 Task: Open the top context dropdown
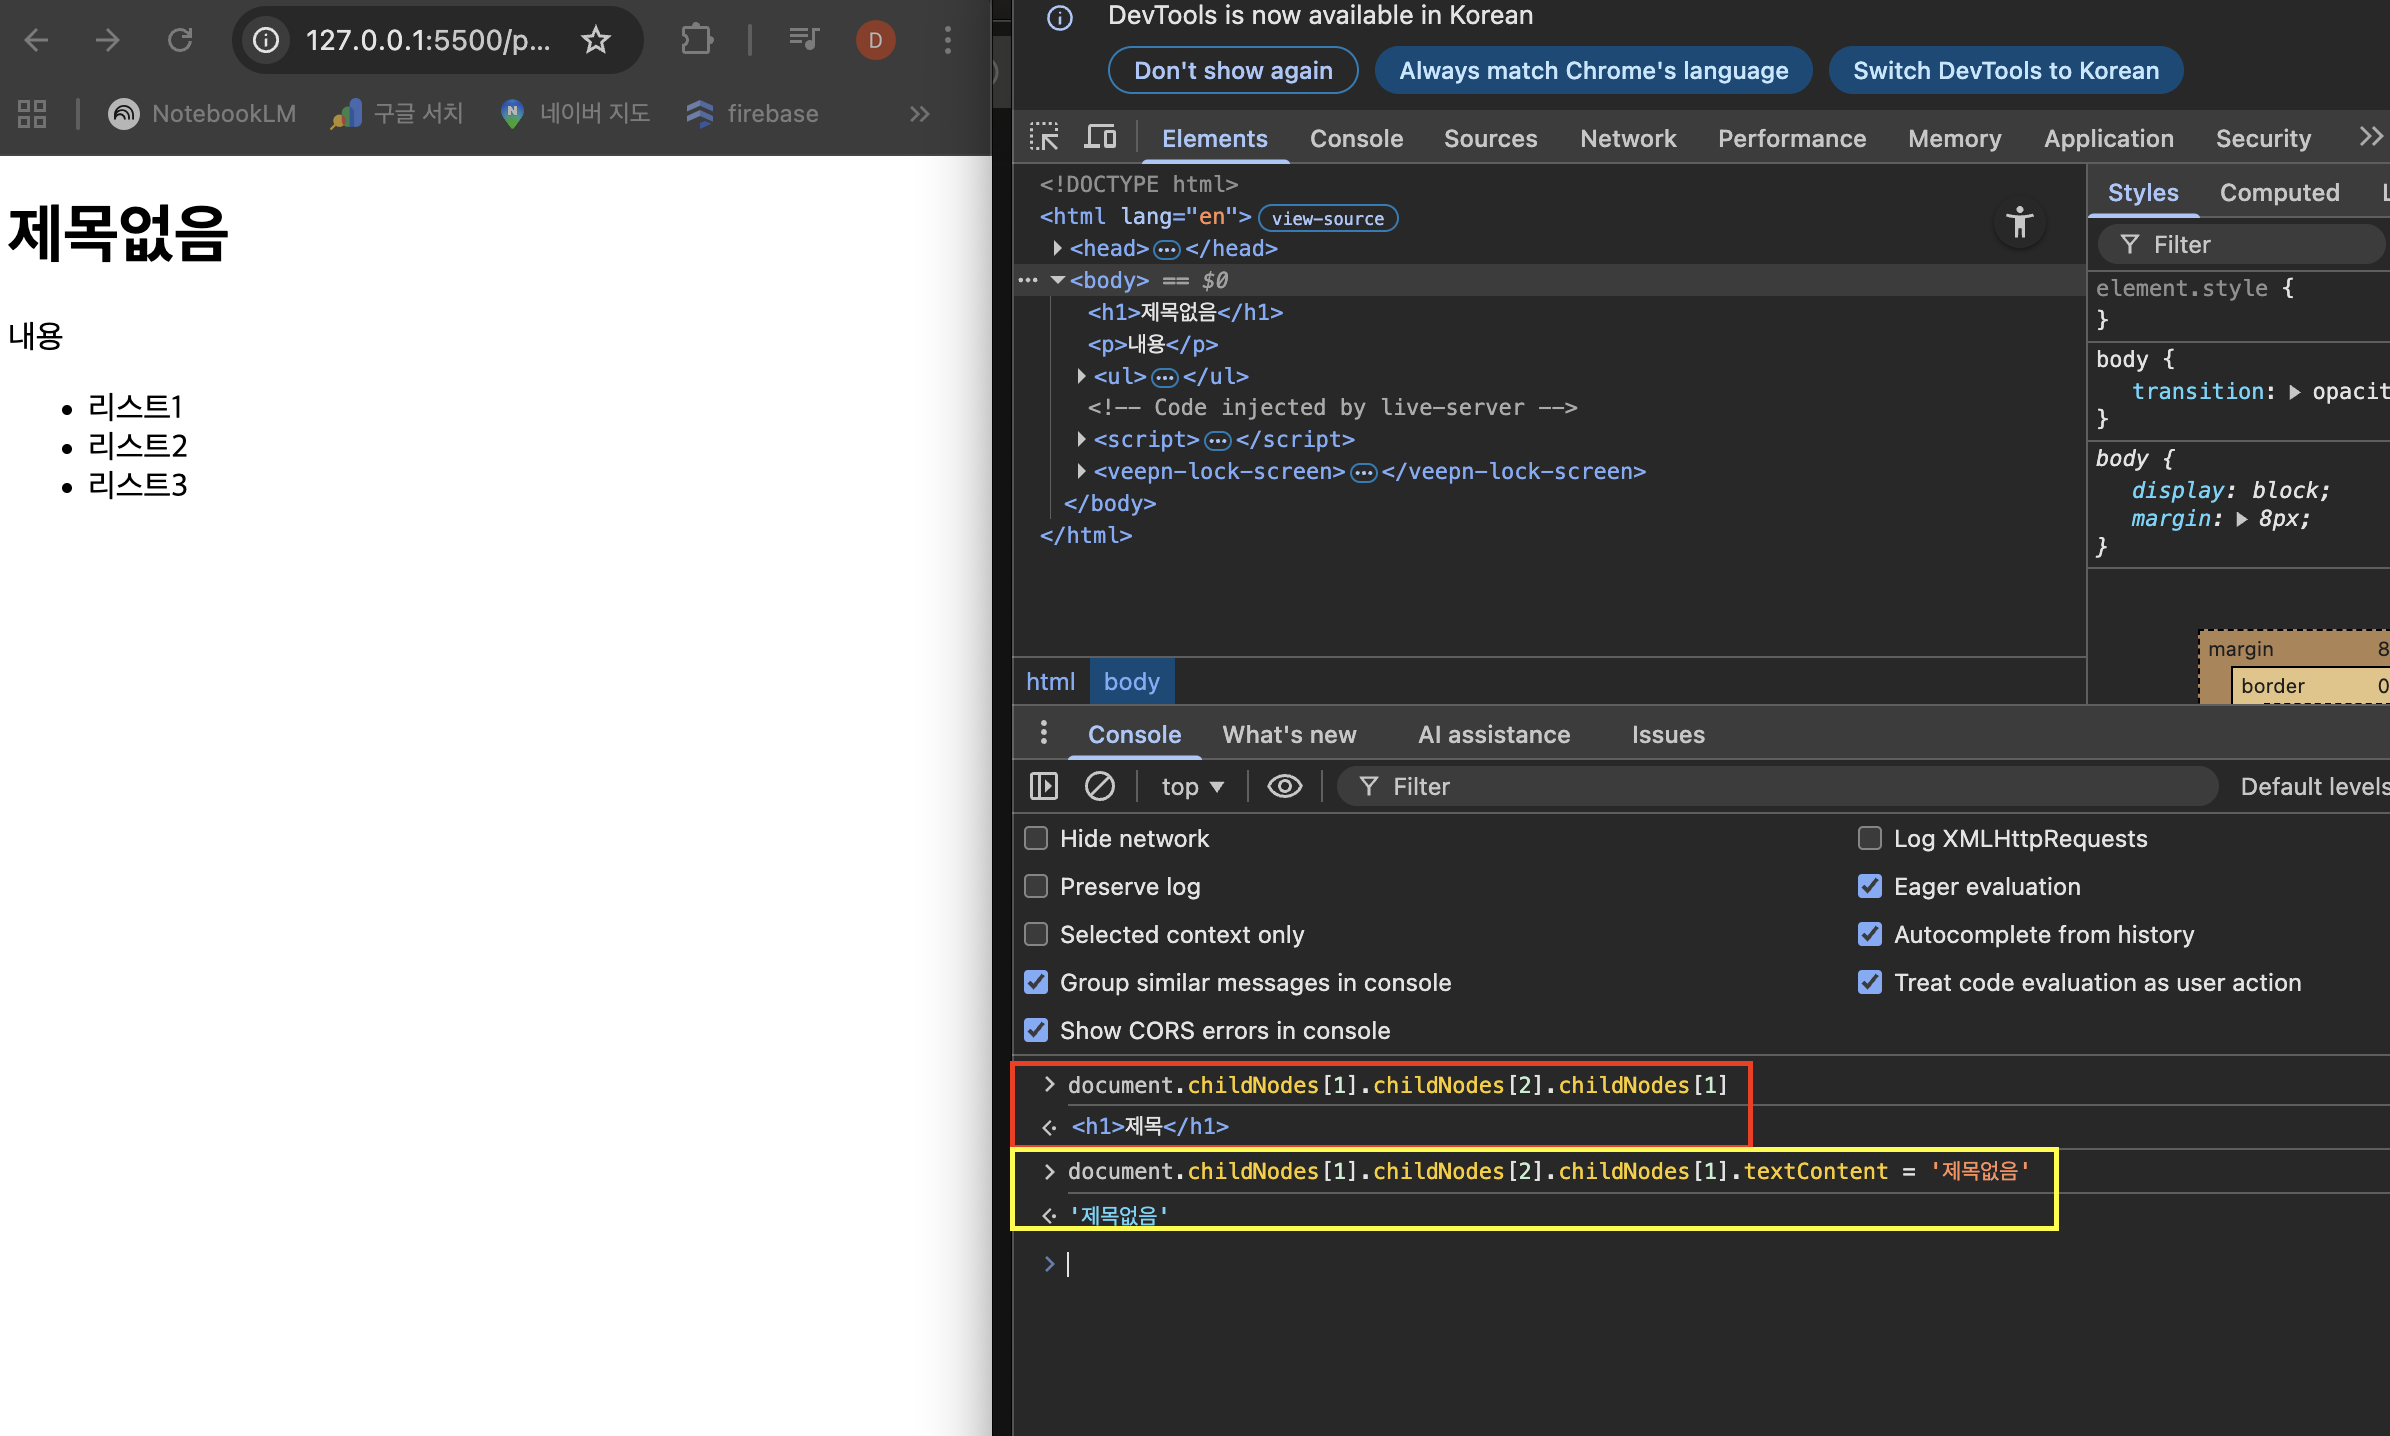click(x=1192, y=786)
